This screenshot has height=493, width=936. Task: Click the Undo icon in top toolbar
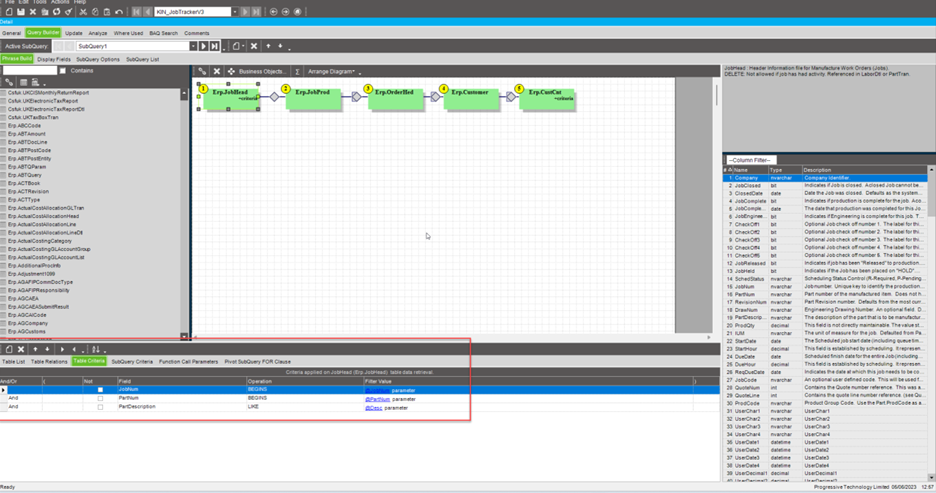(119, 12)
